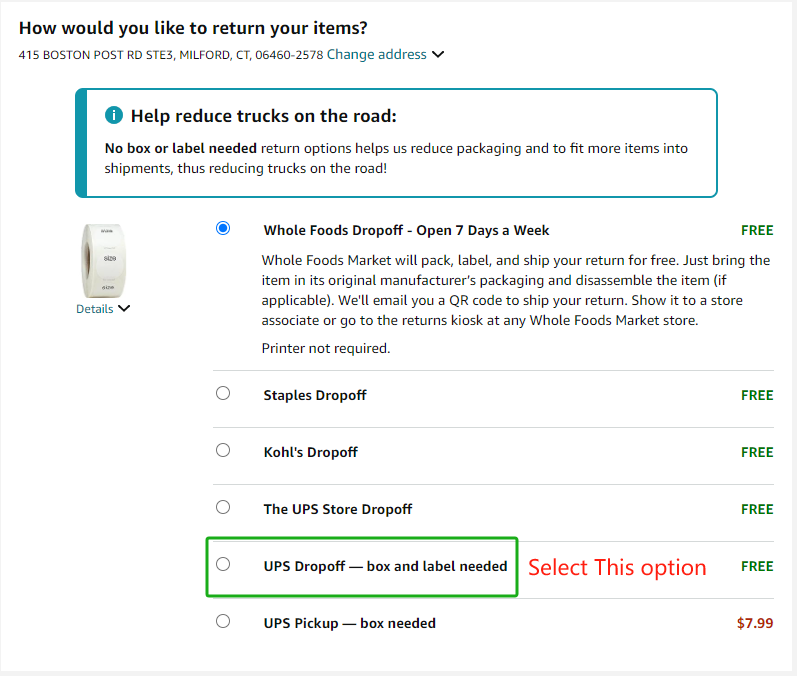The width and height of the screenshot is (797, 676).
Task: Click the info icon beside Help reduce trucks
Action: (114, 115)
